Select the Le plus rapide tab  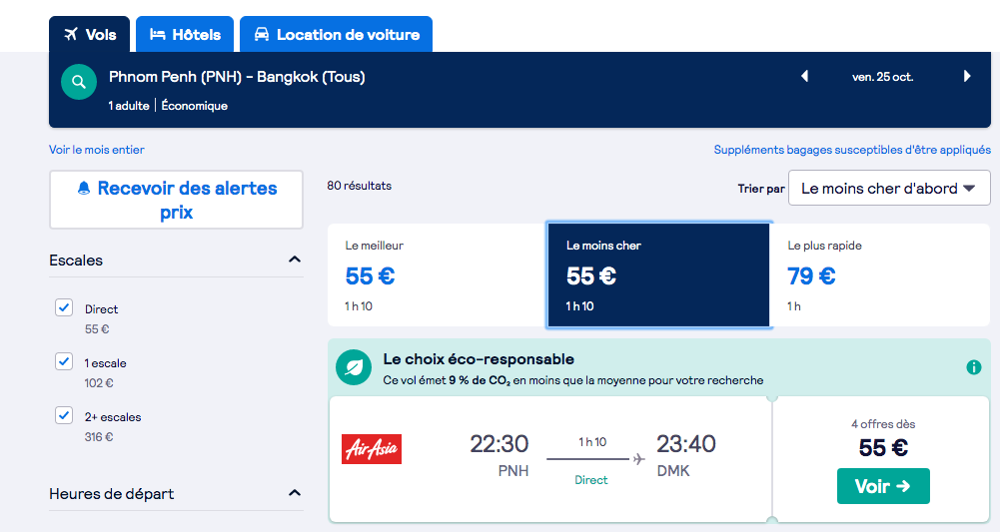pos(880,275)
